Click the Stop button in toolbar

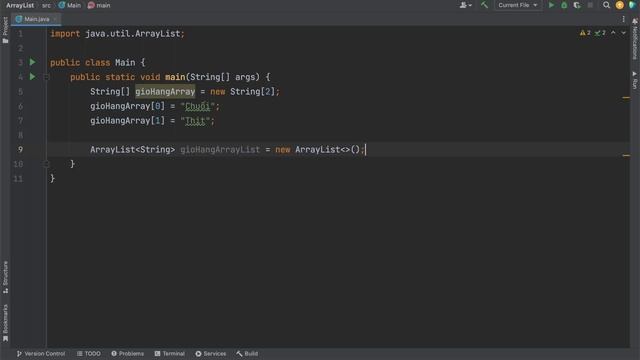tap(590, 5)
